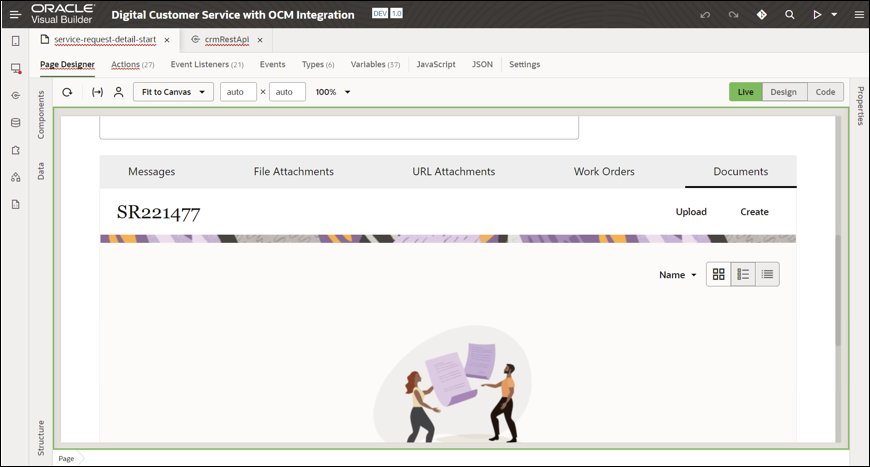Click the Page breadcrumb

click(67, 459)
